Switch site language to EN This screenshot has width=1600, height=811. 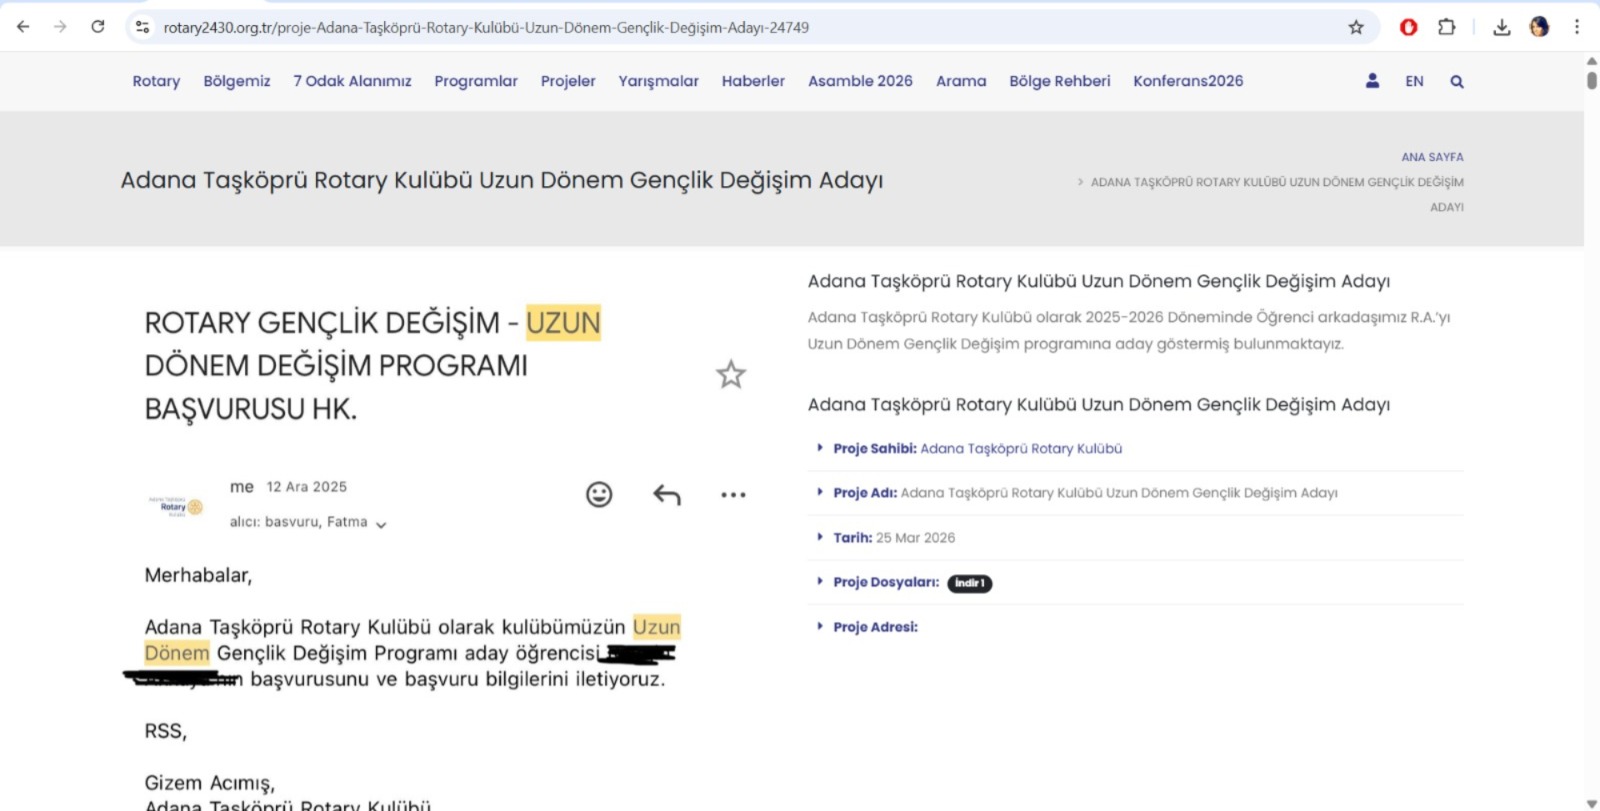point(1414,81)
